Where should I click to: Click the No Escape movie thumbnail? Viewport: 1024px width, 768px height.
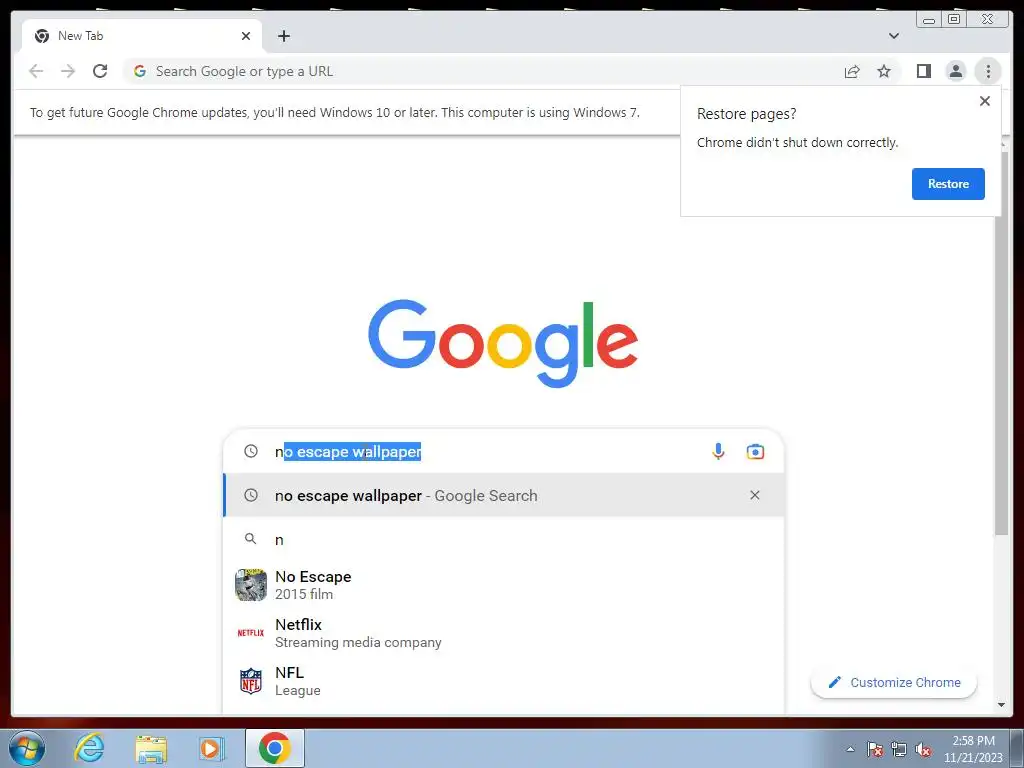[x=251, y=584]
